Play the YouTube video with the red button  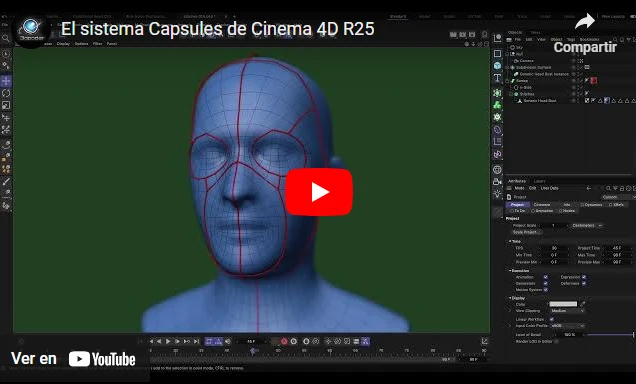319,192
